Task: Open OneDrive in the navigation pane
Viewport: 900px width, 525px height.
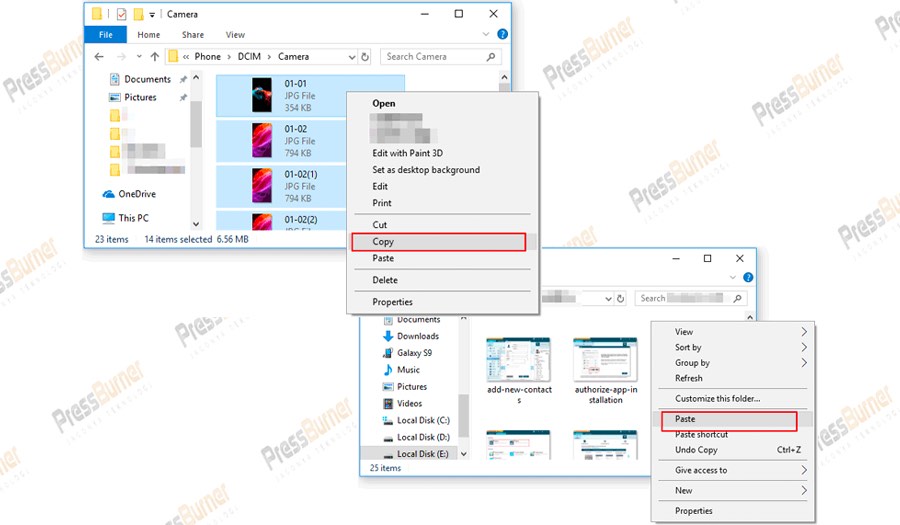Action: pyautogui.click(x=136, y=194)
